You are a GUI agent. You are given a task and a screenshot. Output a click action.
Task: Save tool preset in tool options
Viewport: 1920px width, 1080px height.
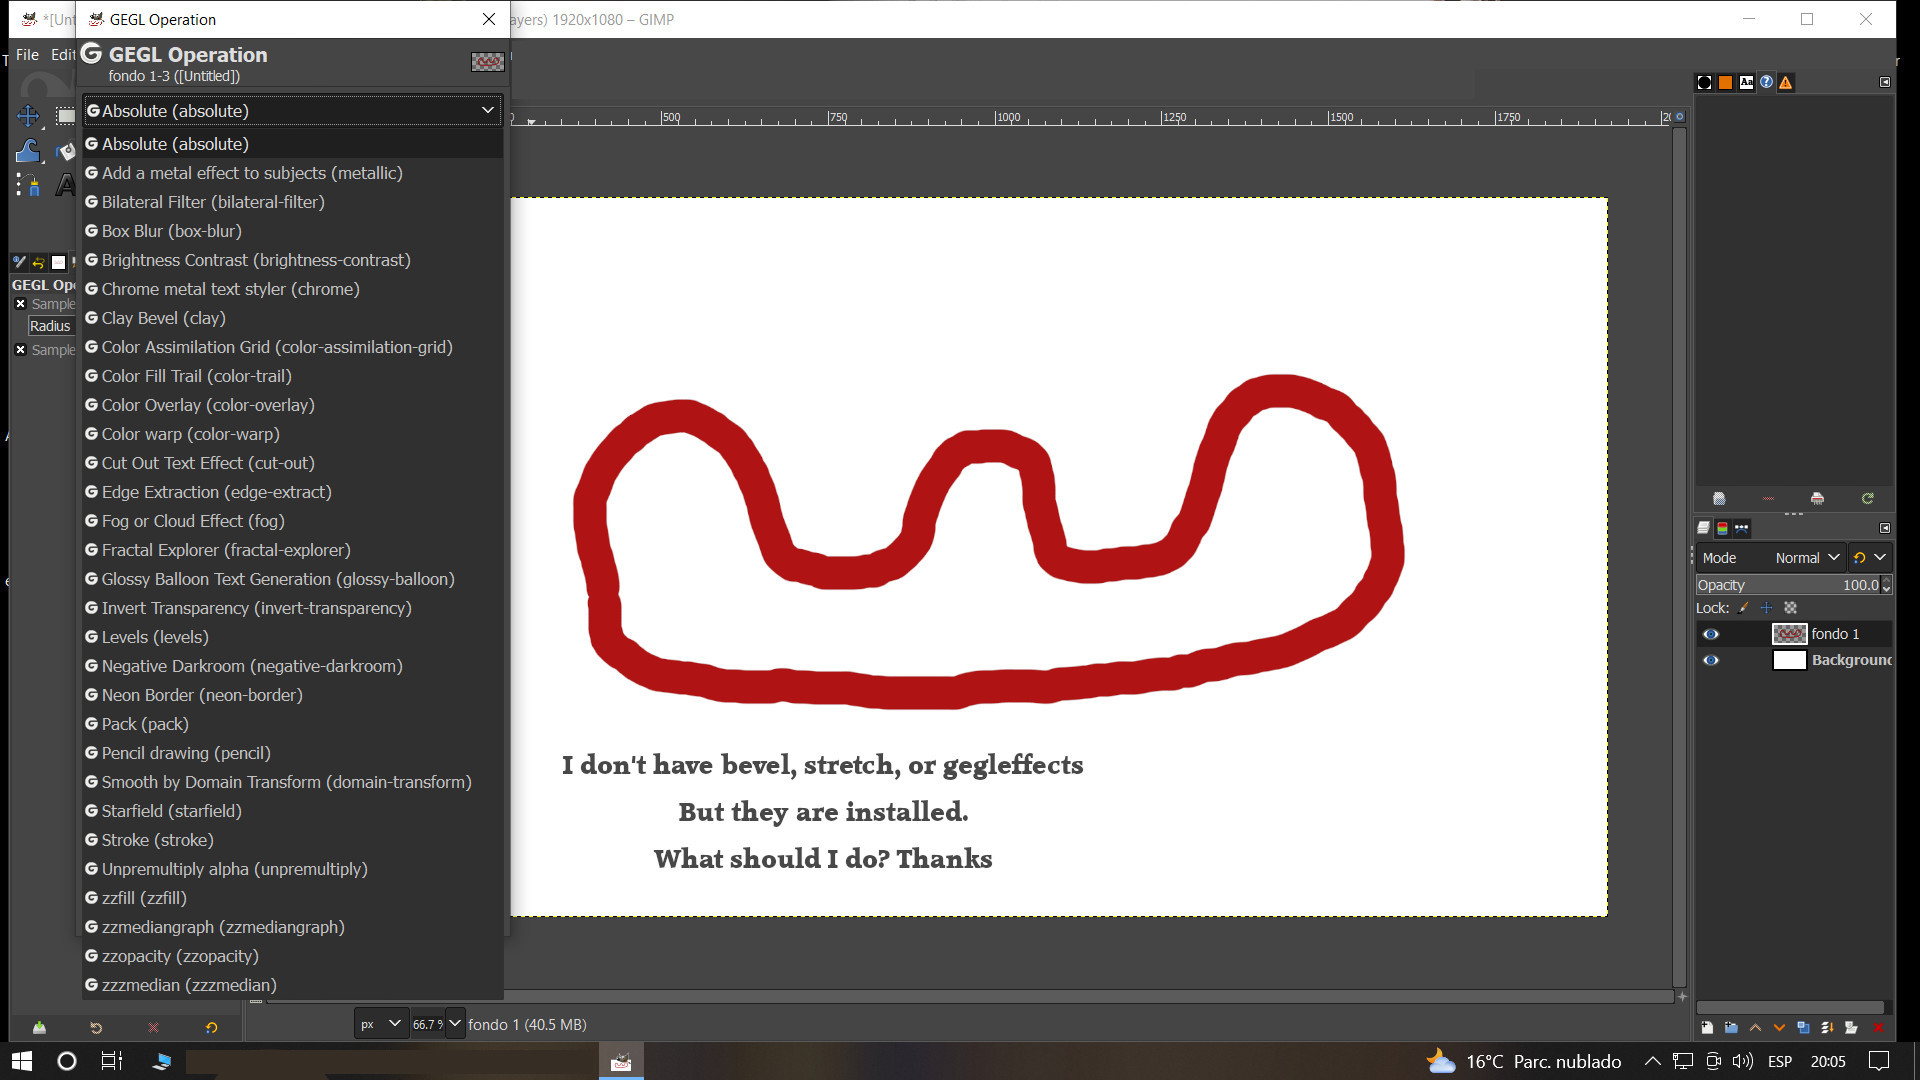[39, 1027]
